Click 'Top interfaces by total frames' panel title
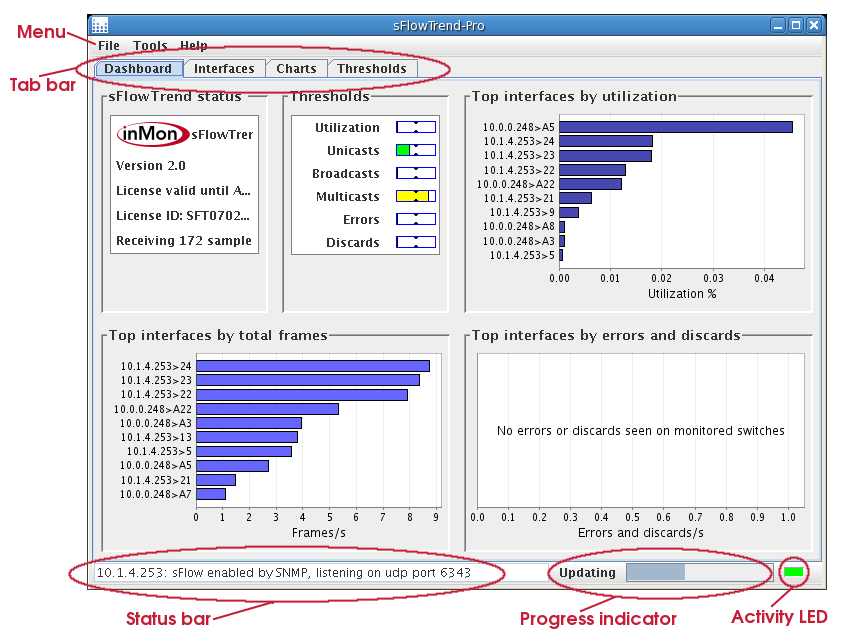This screenshot has height=641, width=842. (218, 335)
